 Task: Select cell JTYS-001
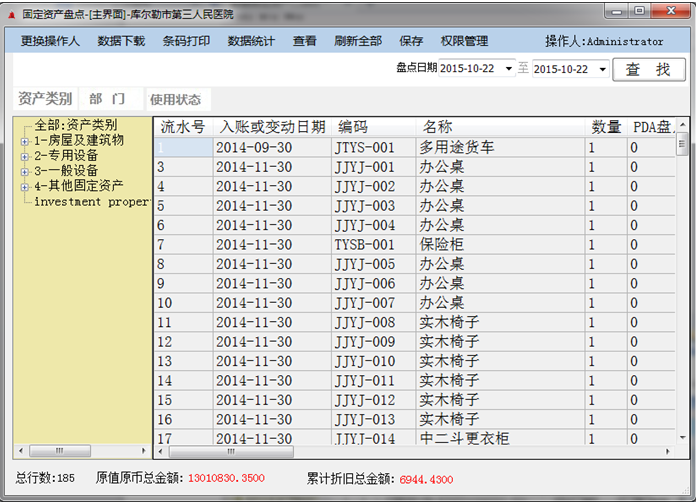pos(373,147)
